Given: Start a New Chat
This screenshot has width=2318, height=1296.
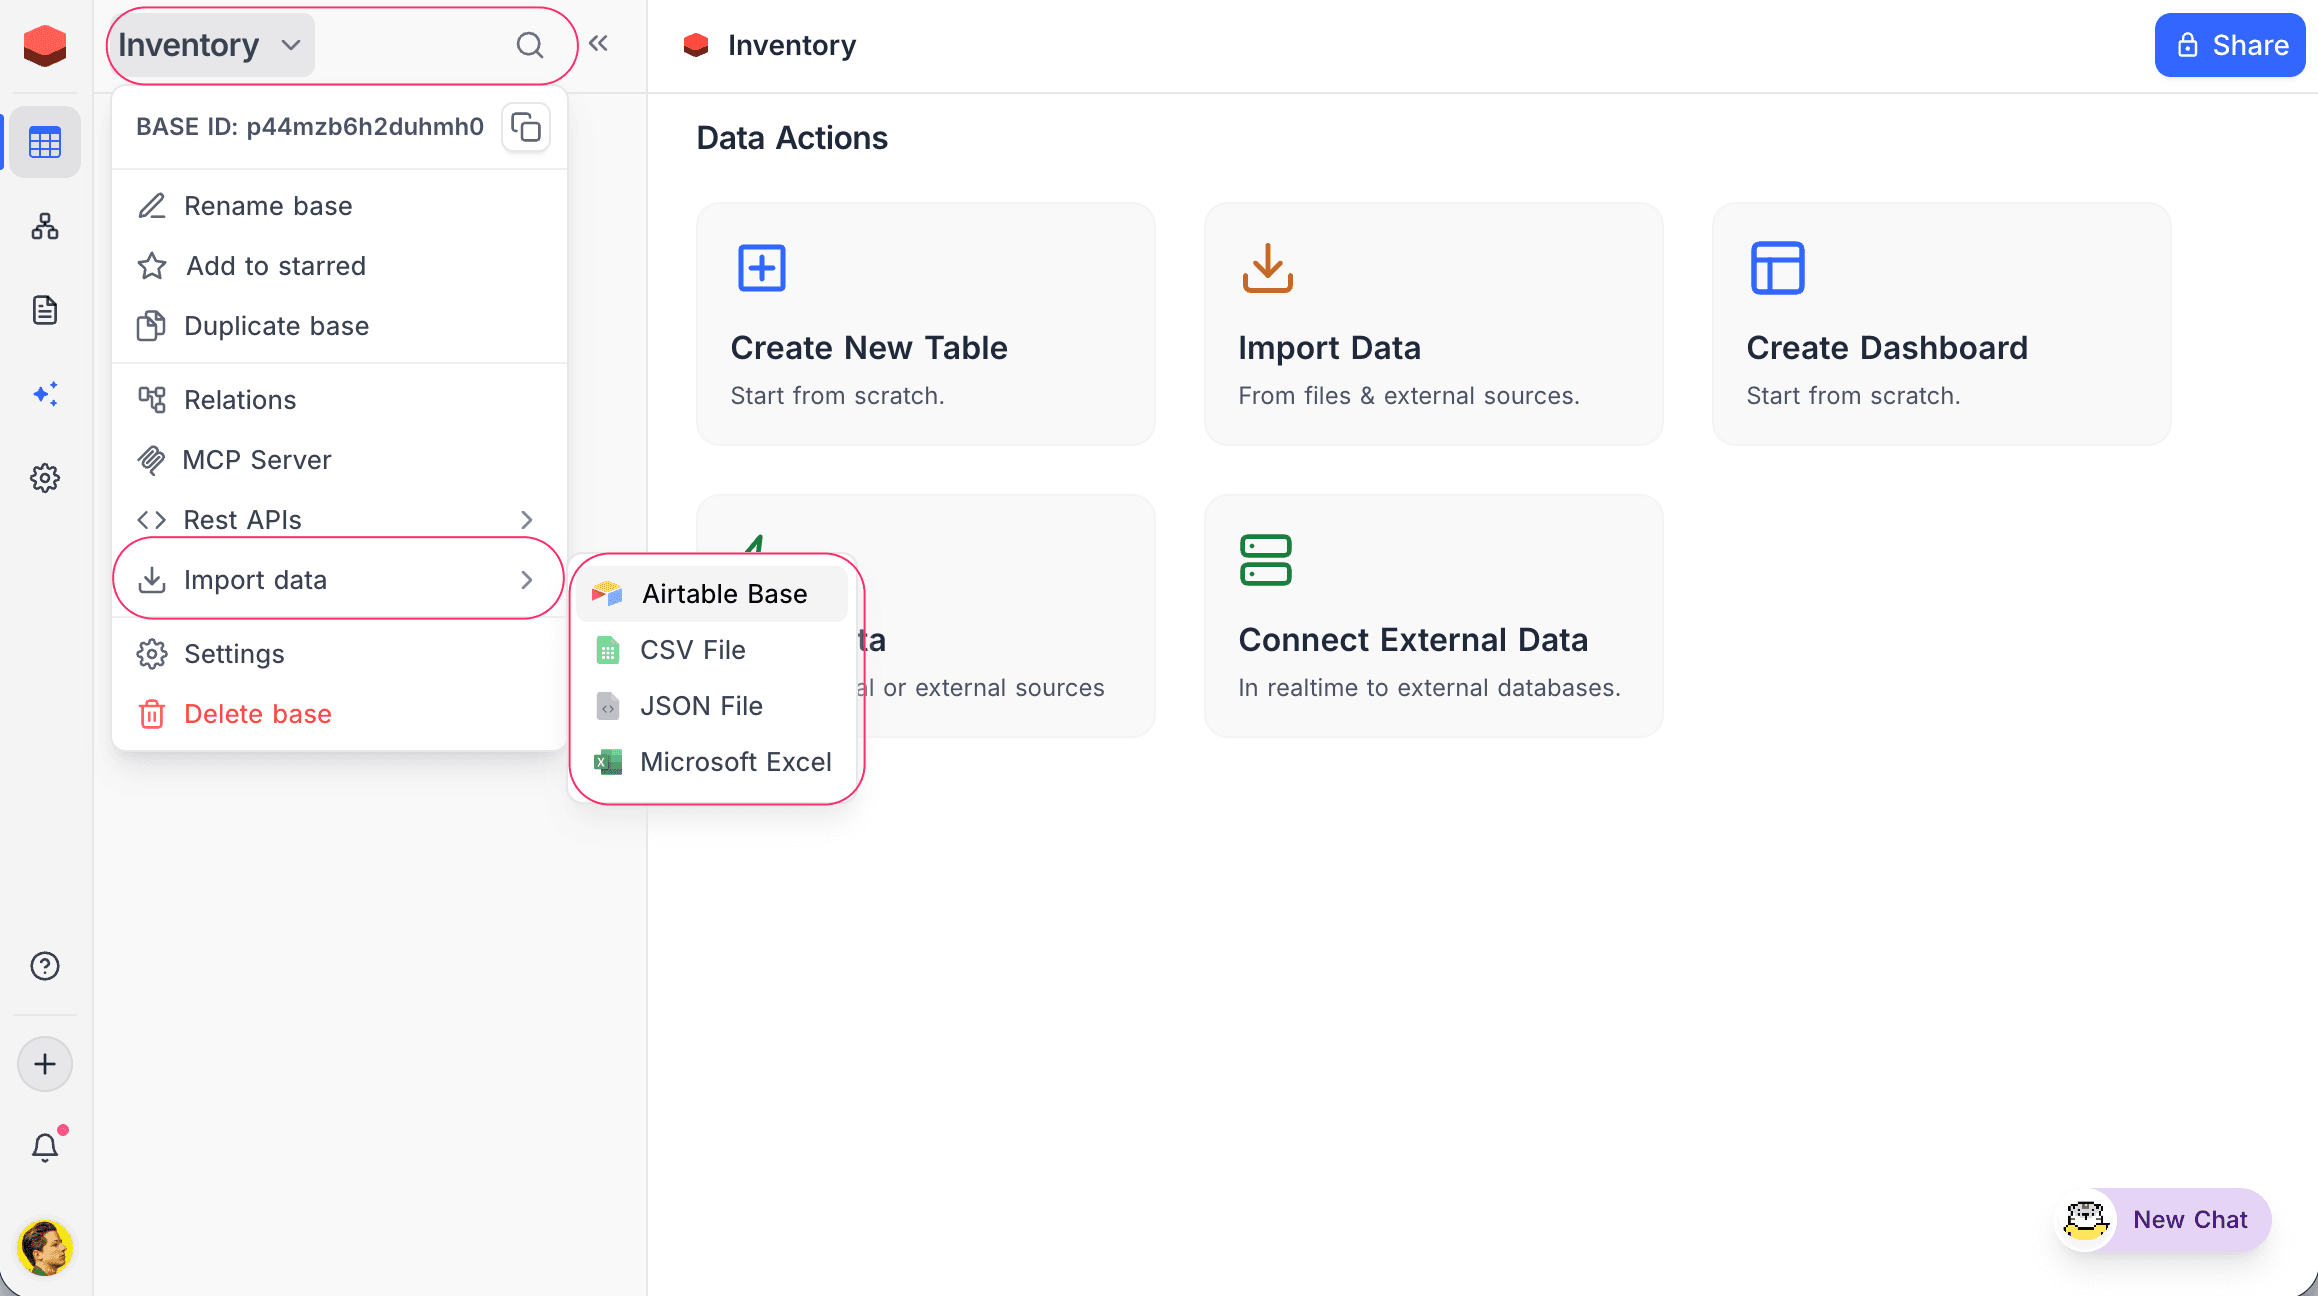Looking at the screenshot, I should (x=2188, y=1220).
